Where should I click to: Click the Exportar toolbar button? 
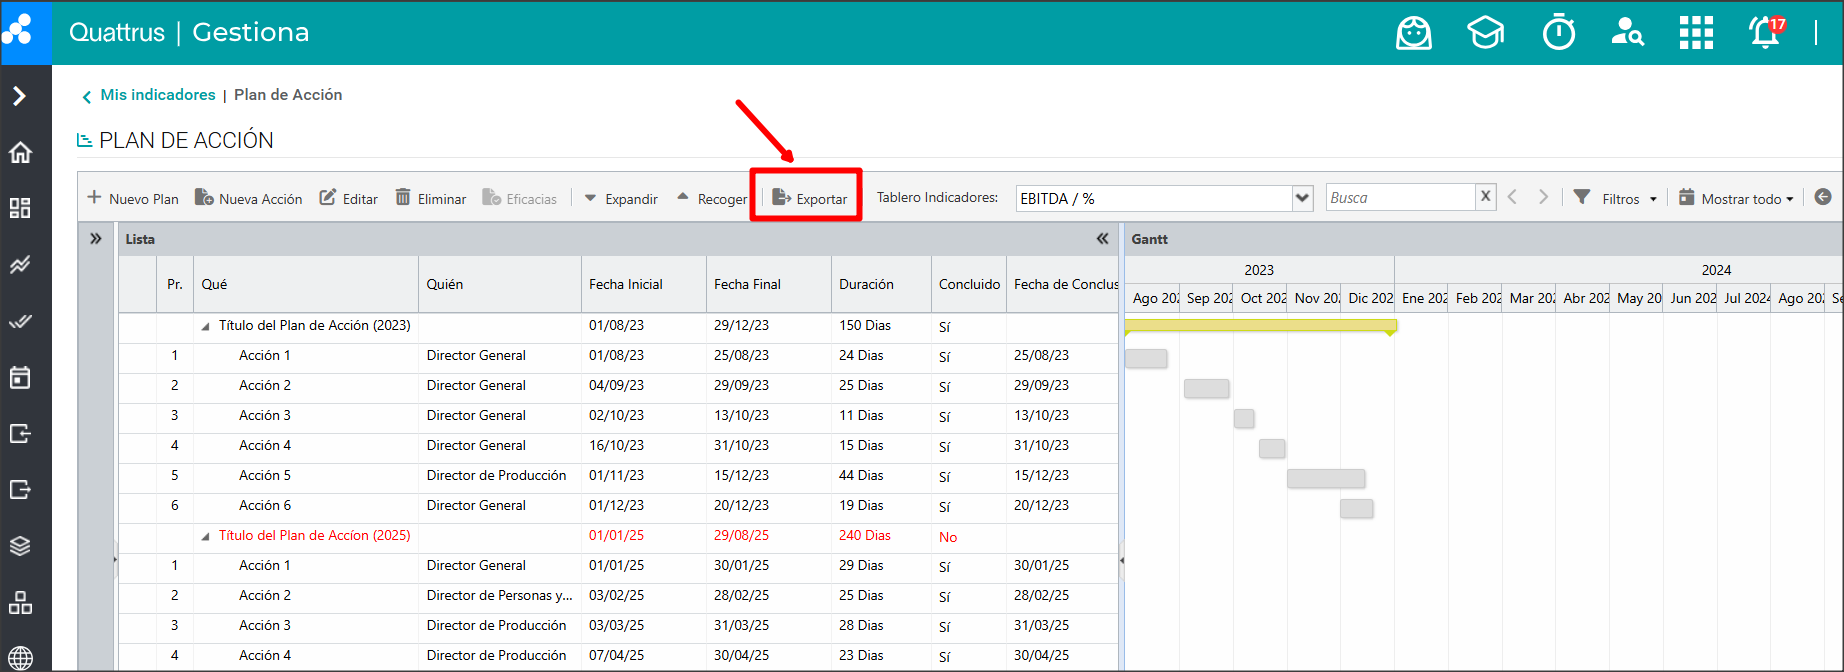[810, 198]
